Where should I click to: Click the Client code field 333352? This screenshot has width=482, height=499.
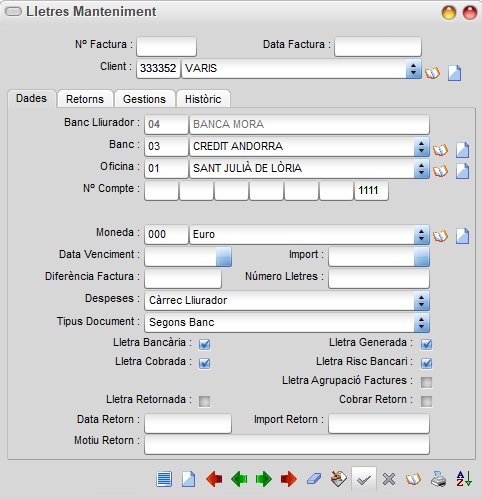(x=158, y=69)
